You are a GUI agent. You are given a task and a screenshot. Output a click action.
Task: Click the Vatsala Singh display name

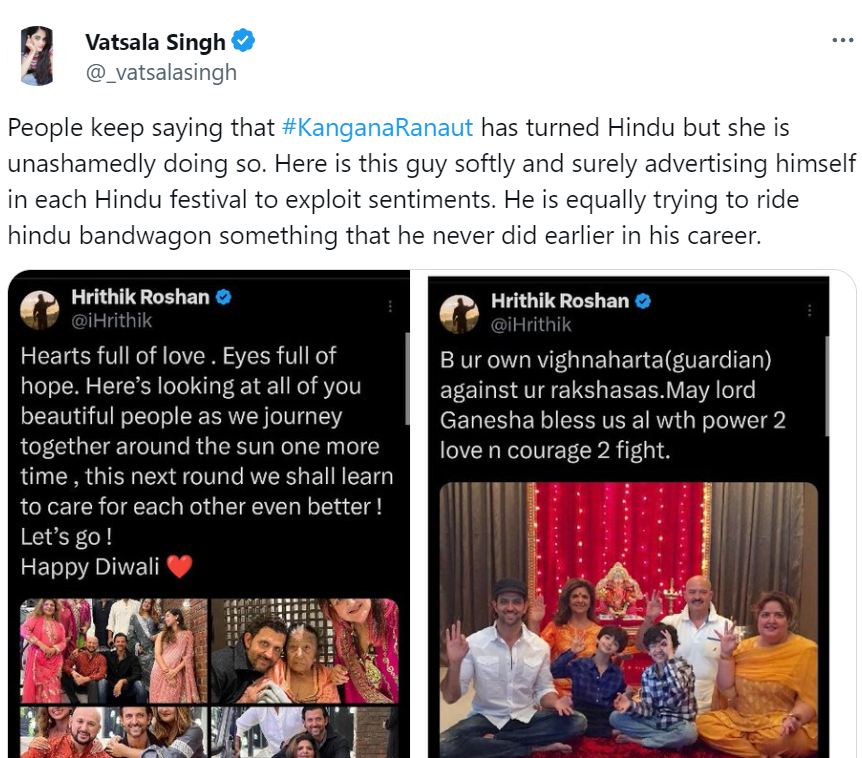[156, 42]
